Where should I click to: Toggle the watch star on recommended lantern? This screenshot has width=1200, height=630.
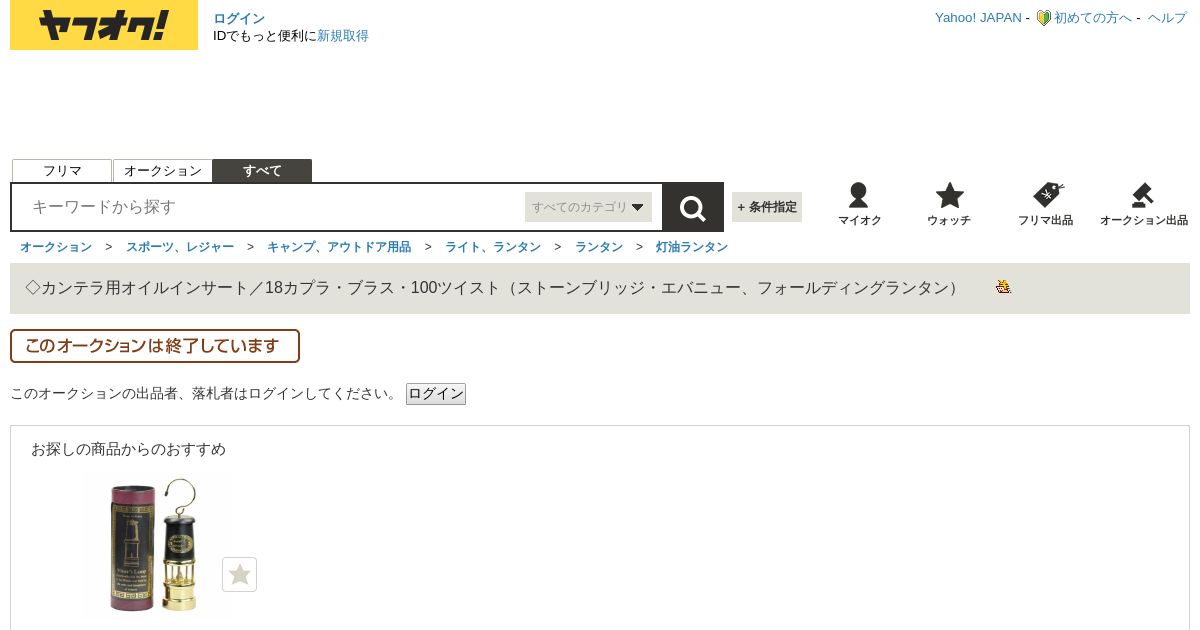click(x=239, y=574)
